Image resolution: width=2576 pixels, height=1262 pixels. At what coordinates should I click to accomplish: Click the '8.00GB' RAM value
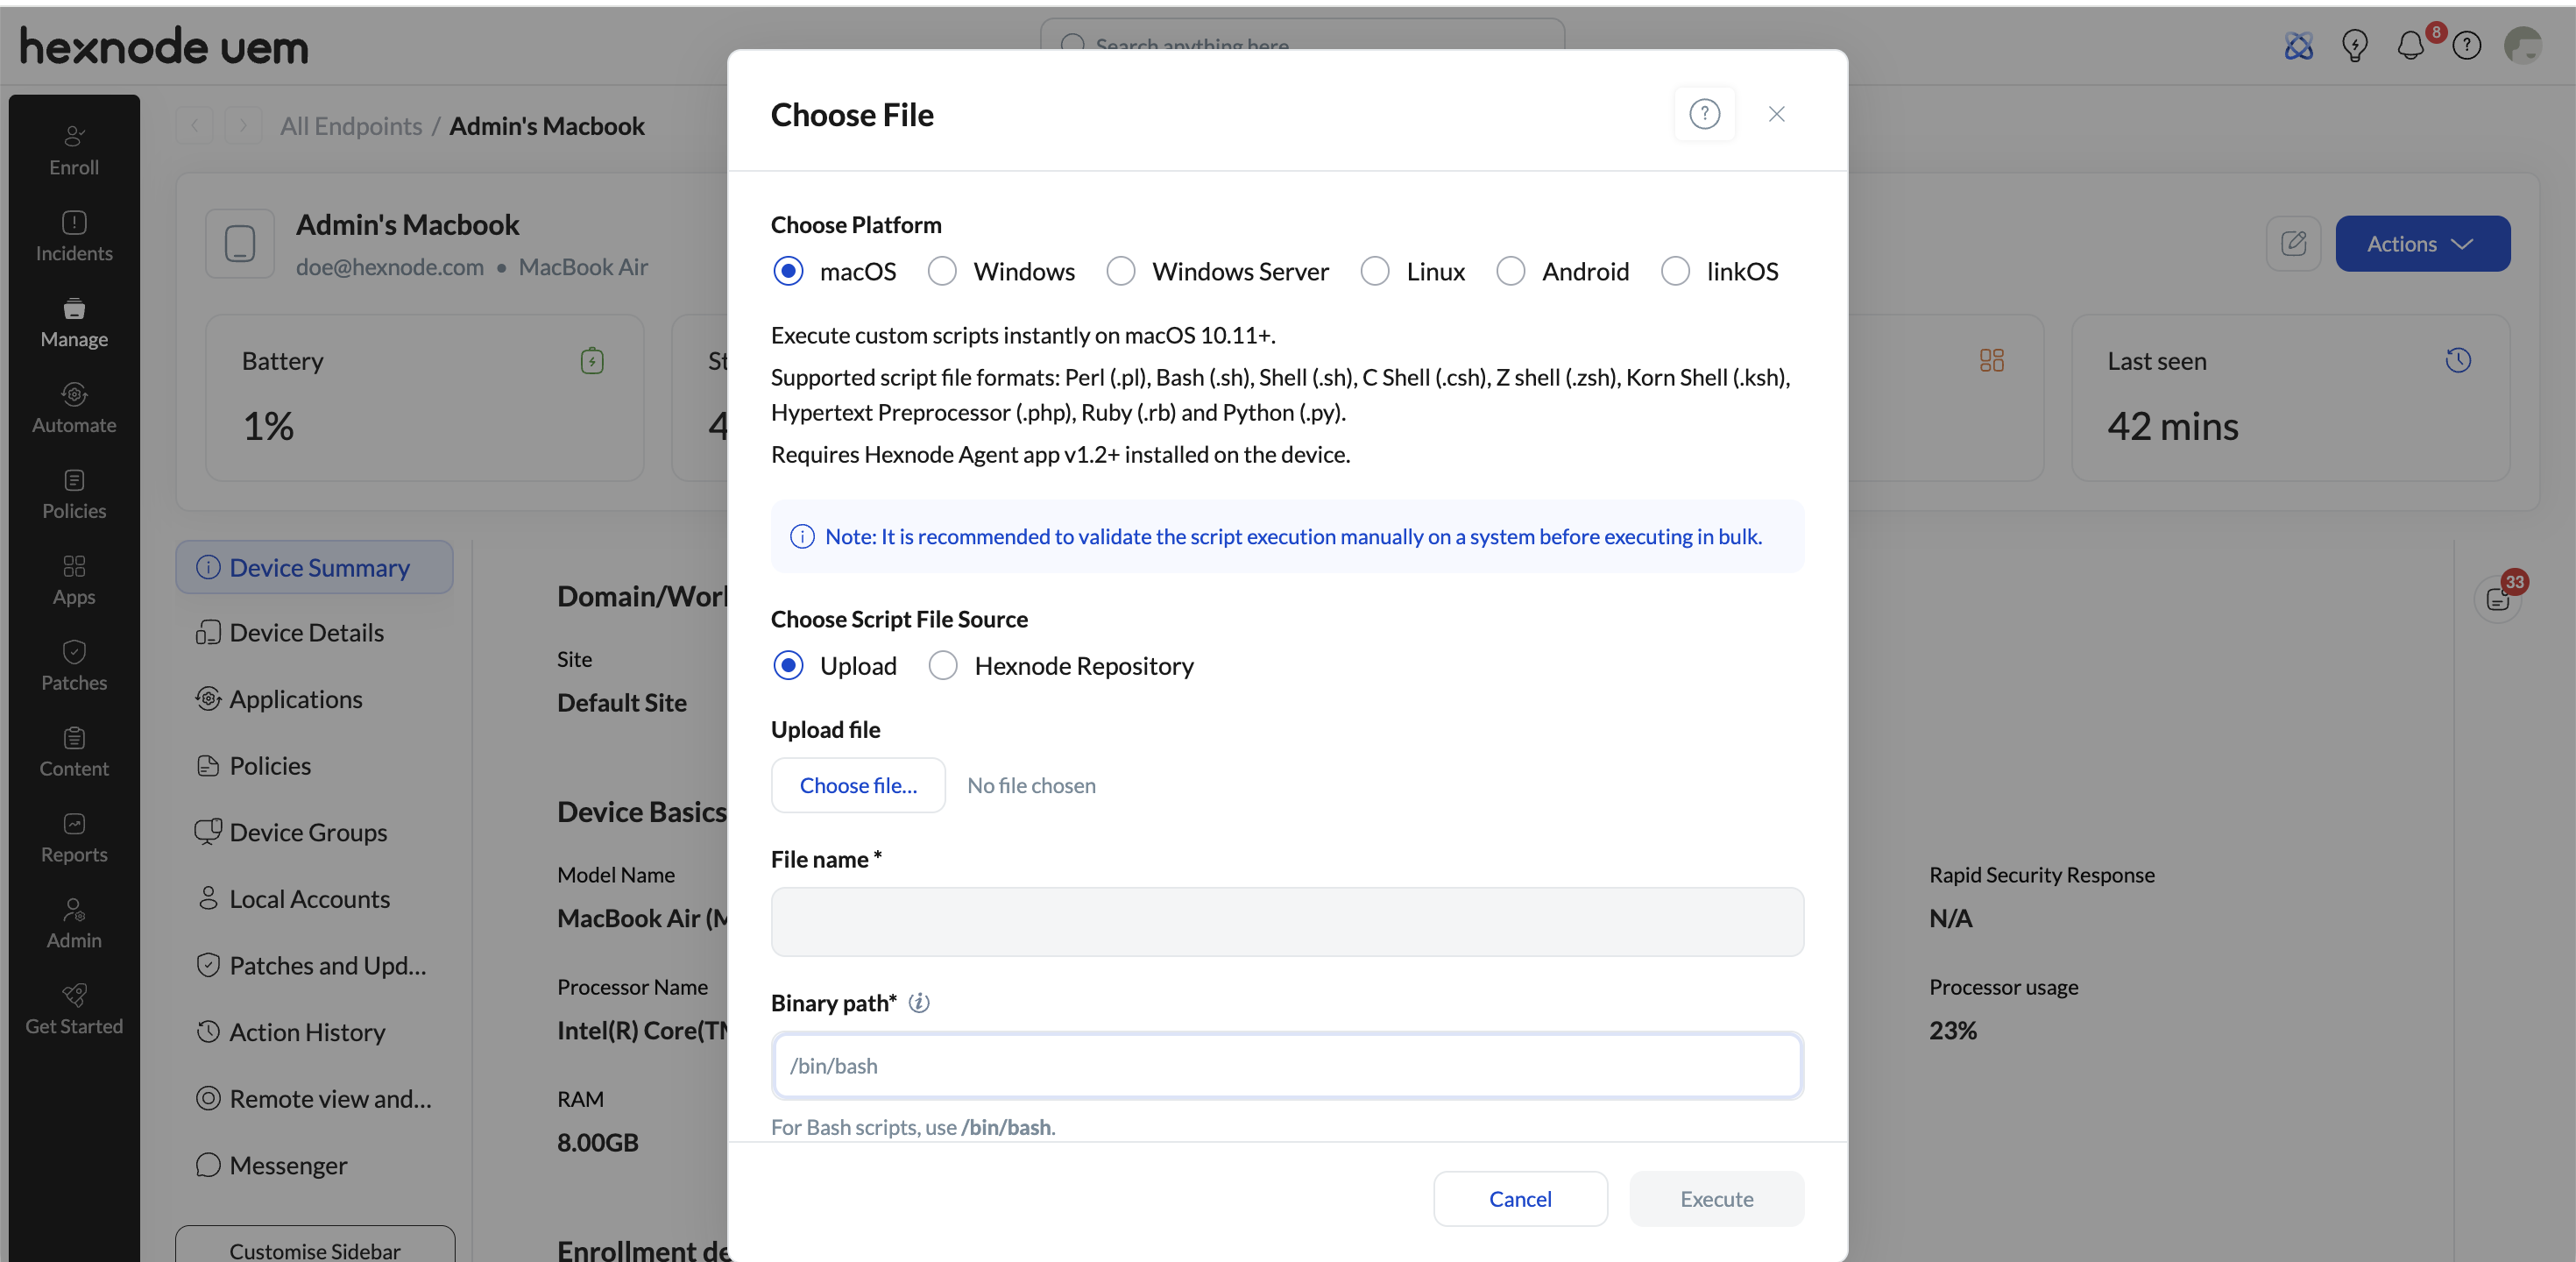tap(598, 1142)
